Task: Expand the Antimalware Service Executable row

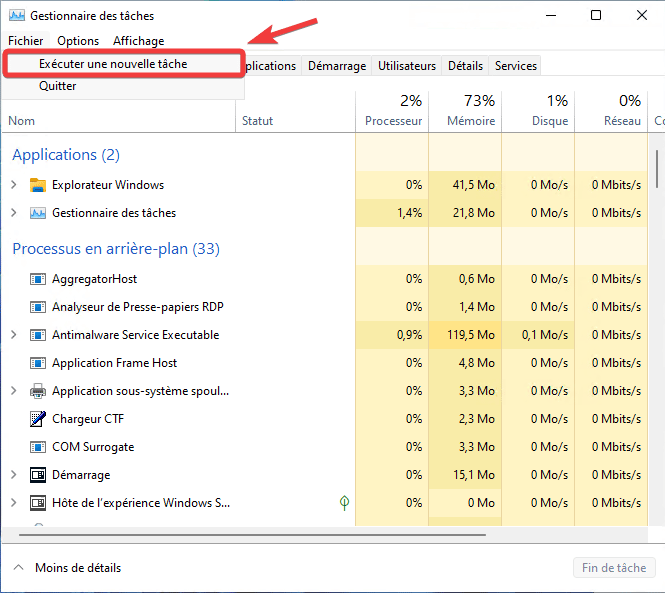Action: pos(14,335)
